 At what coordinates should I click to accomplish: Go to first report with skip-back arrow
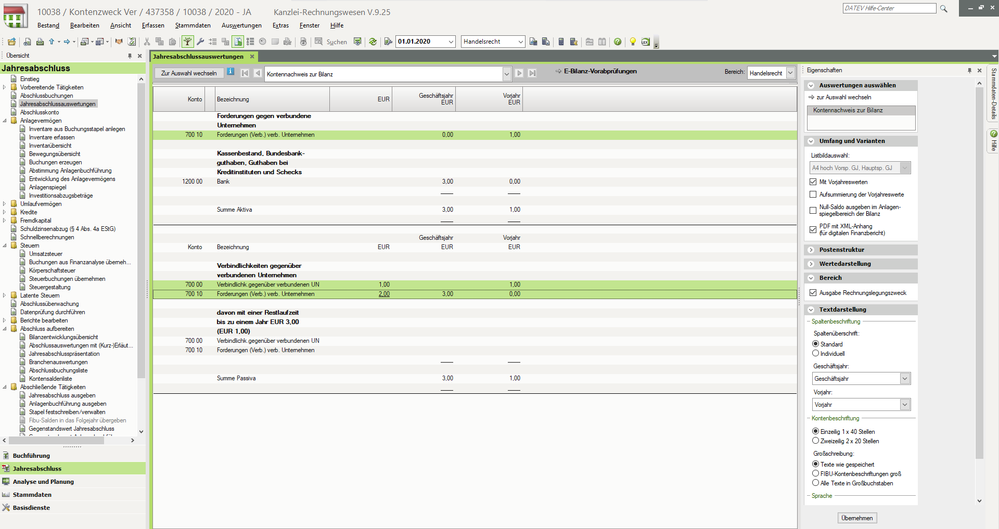pyautogui.click(x=245, y=73)
